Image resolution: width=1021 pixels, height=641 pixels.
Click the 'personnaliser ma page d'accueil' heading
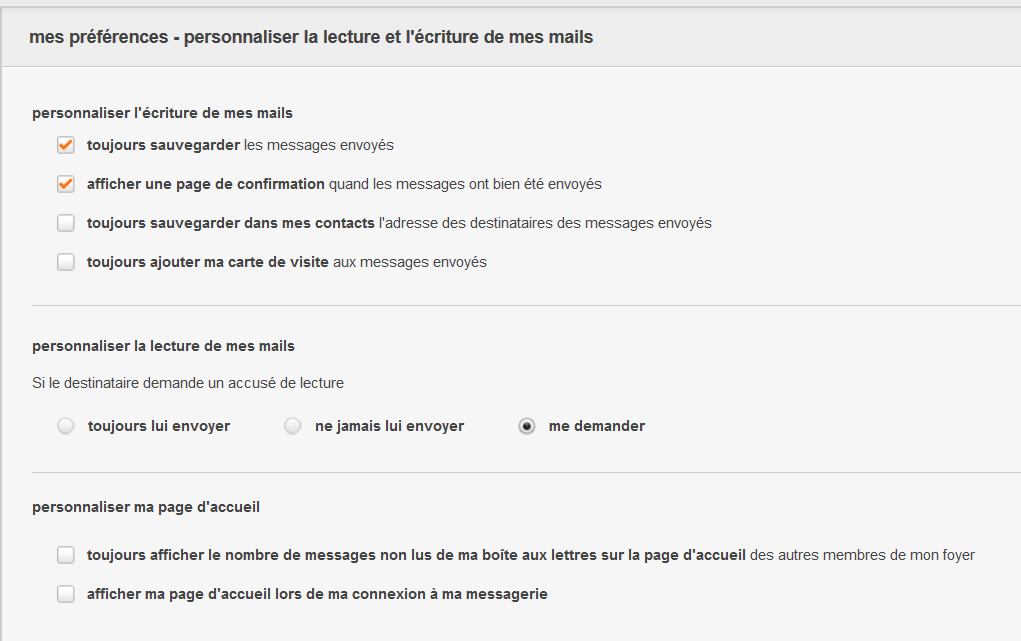(146, 507)
